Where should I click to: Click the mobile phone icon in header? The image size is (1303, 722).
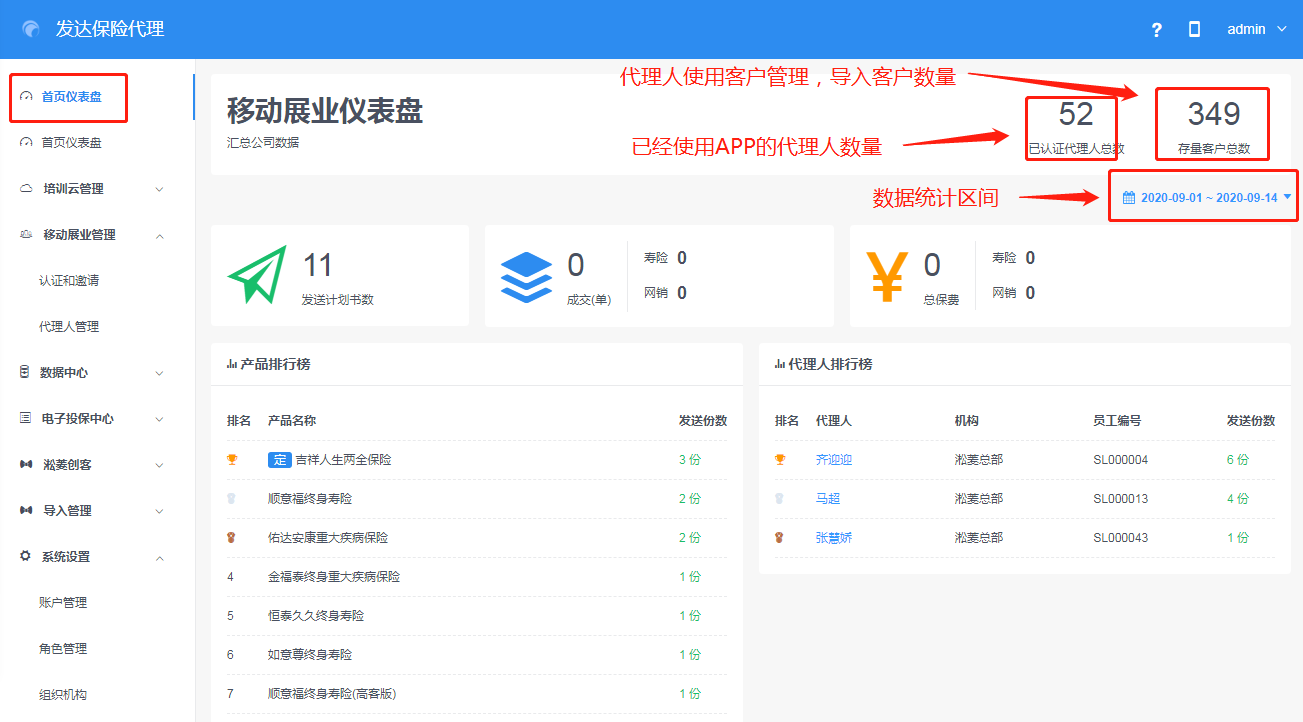coord(1194,30)
